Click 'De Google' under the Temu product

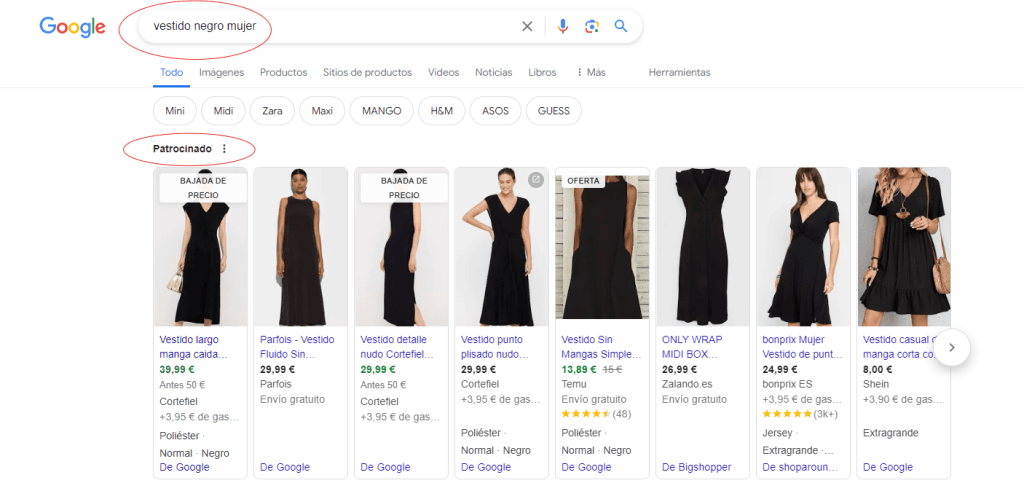pos(586,467)
